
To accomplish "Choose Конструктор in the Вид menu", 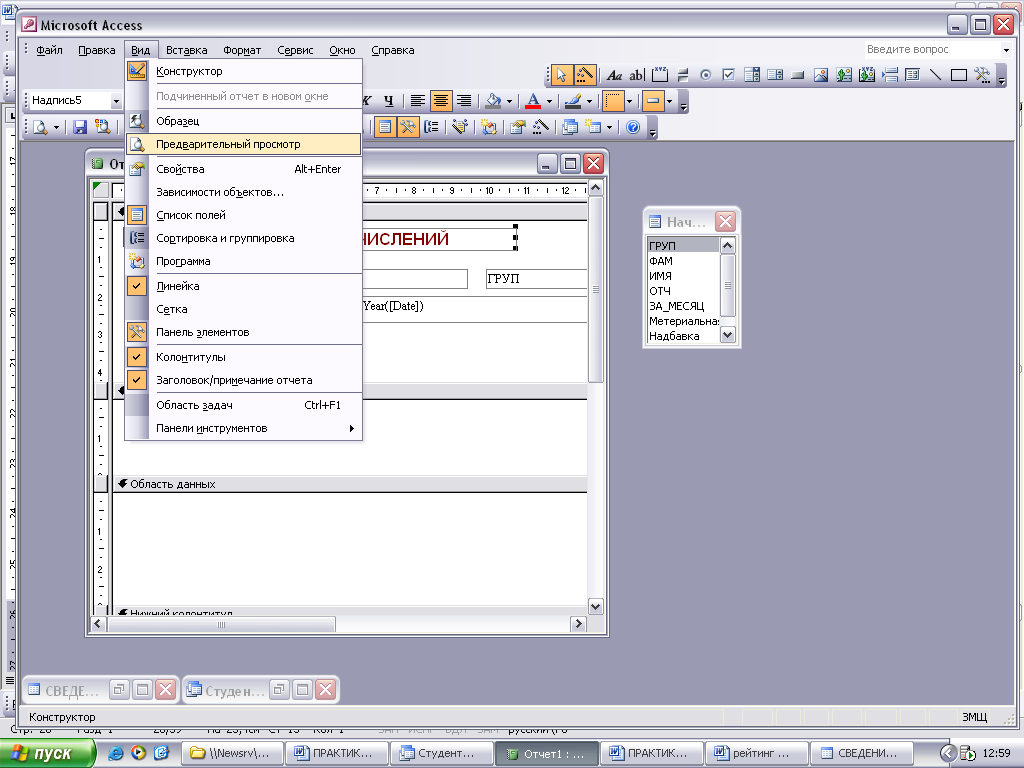I will 243,71.
